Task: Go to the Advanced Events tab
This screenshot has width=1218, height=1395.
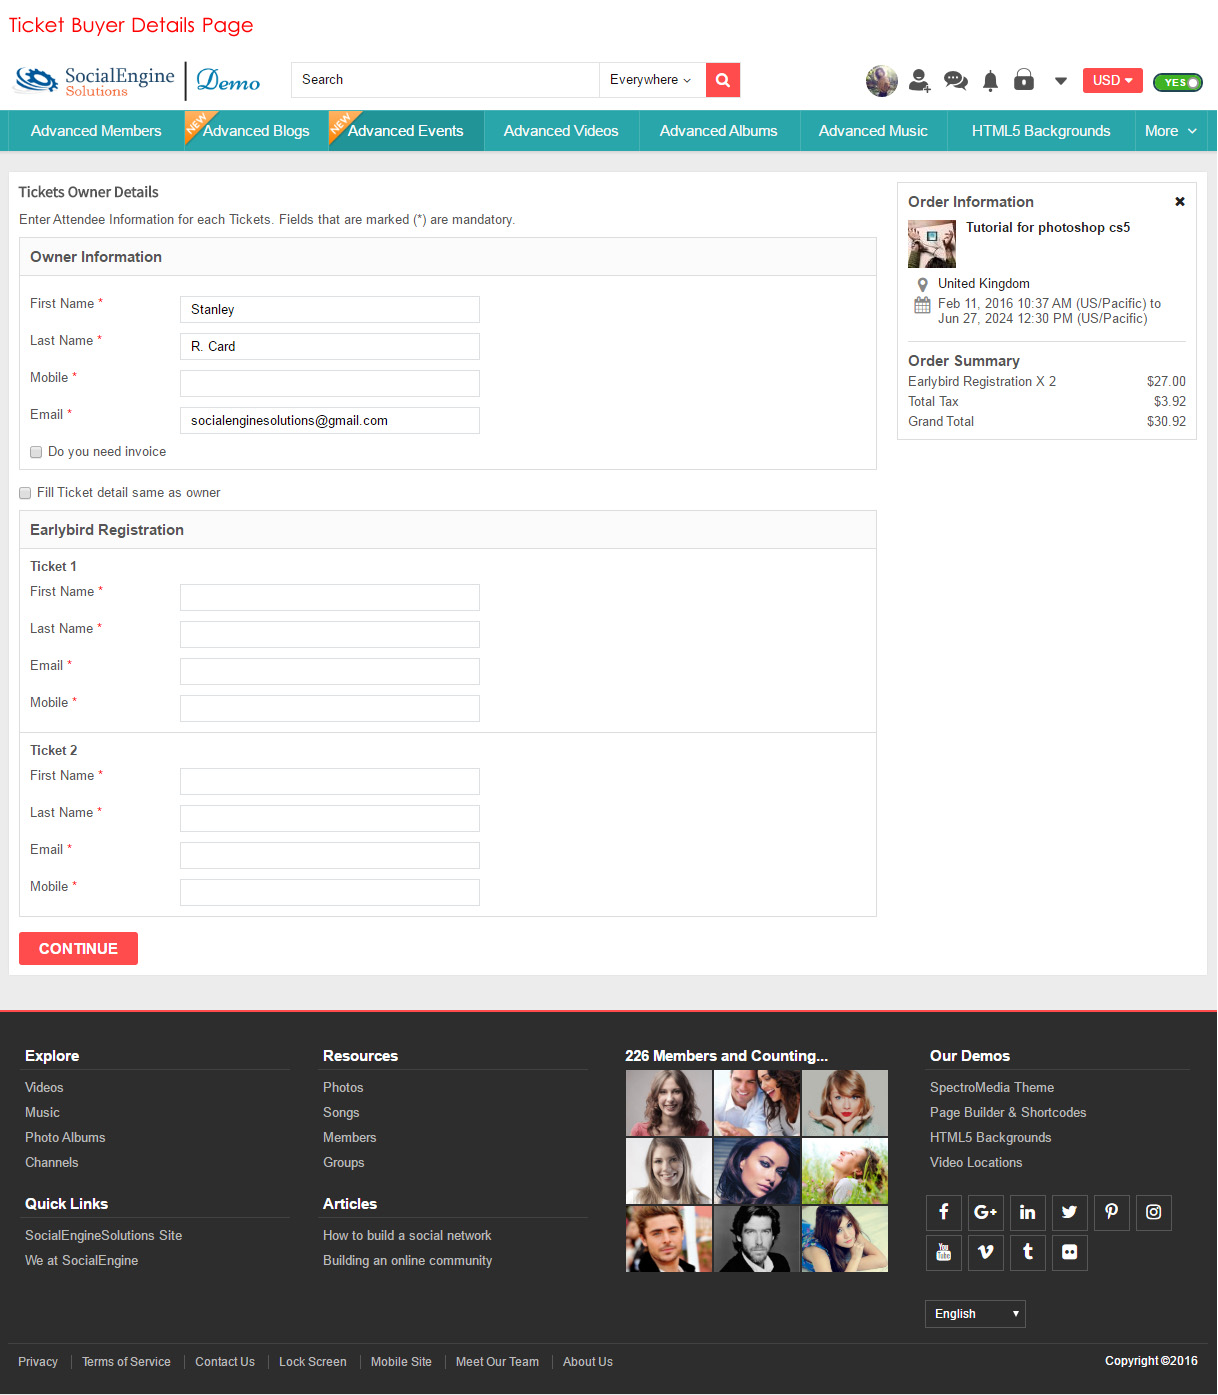Action: (405, 131)
